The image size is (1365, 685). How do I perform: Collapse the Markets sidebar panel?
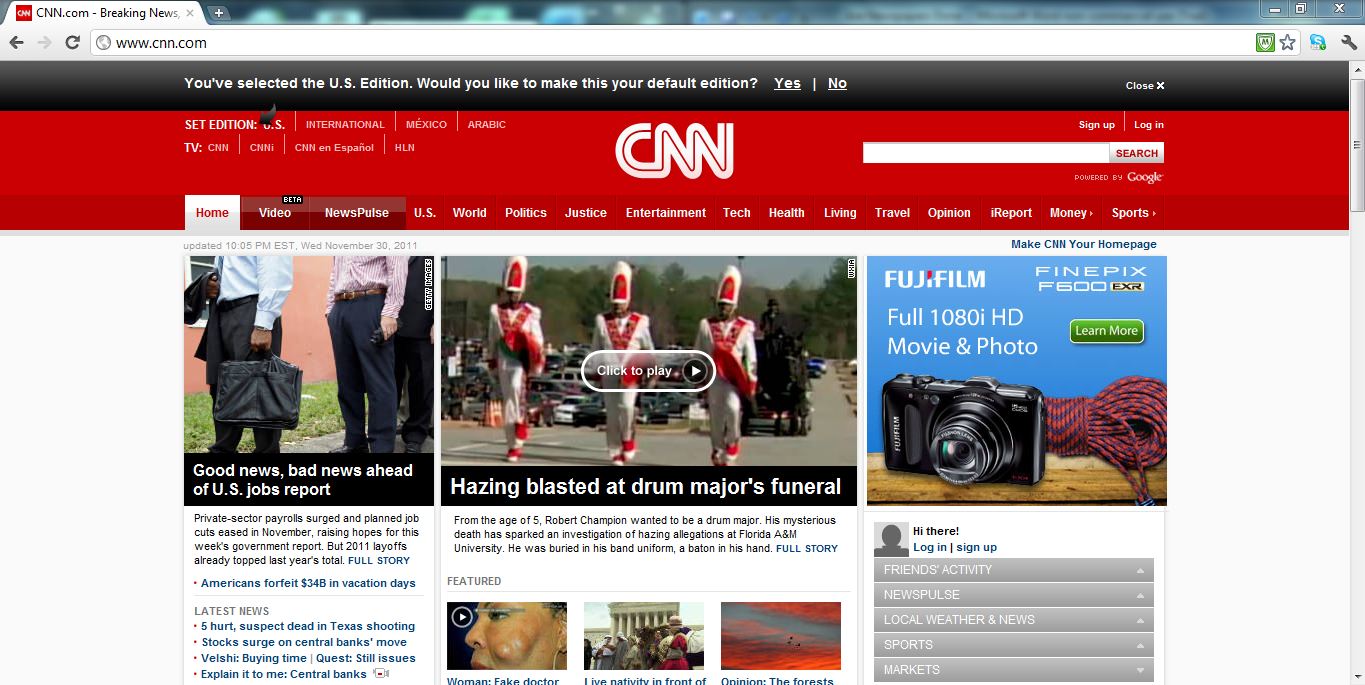[x=1013, y=670]
